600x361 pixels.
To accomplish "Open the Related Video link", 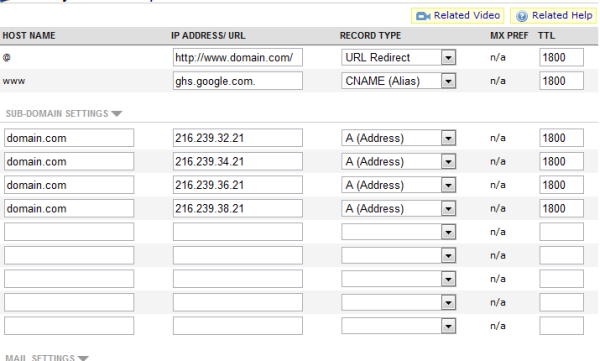I will click(458, 16).
